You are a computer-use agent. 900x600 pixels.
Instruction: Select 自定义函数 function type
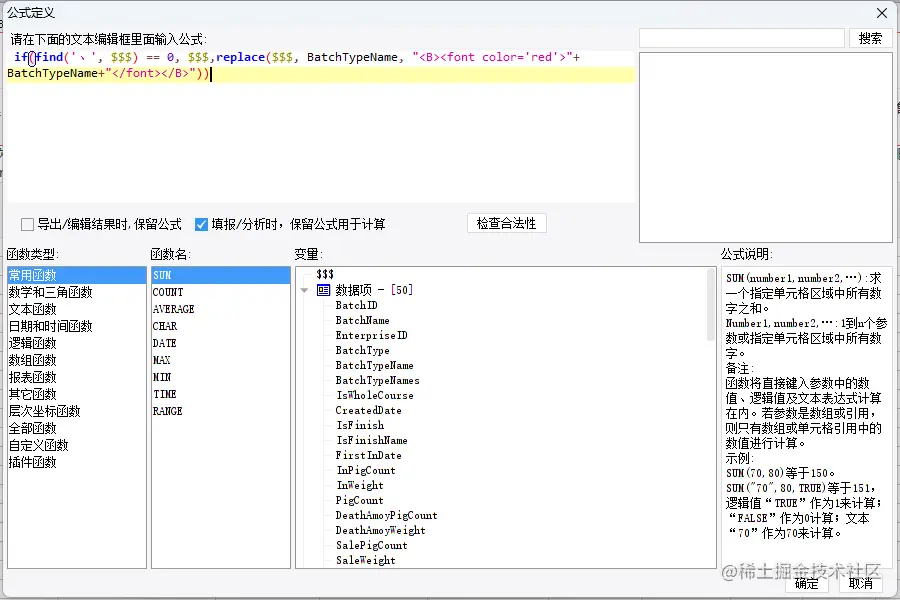(x=76, y=445)
